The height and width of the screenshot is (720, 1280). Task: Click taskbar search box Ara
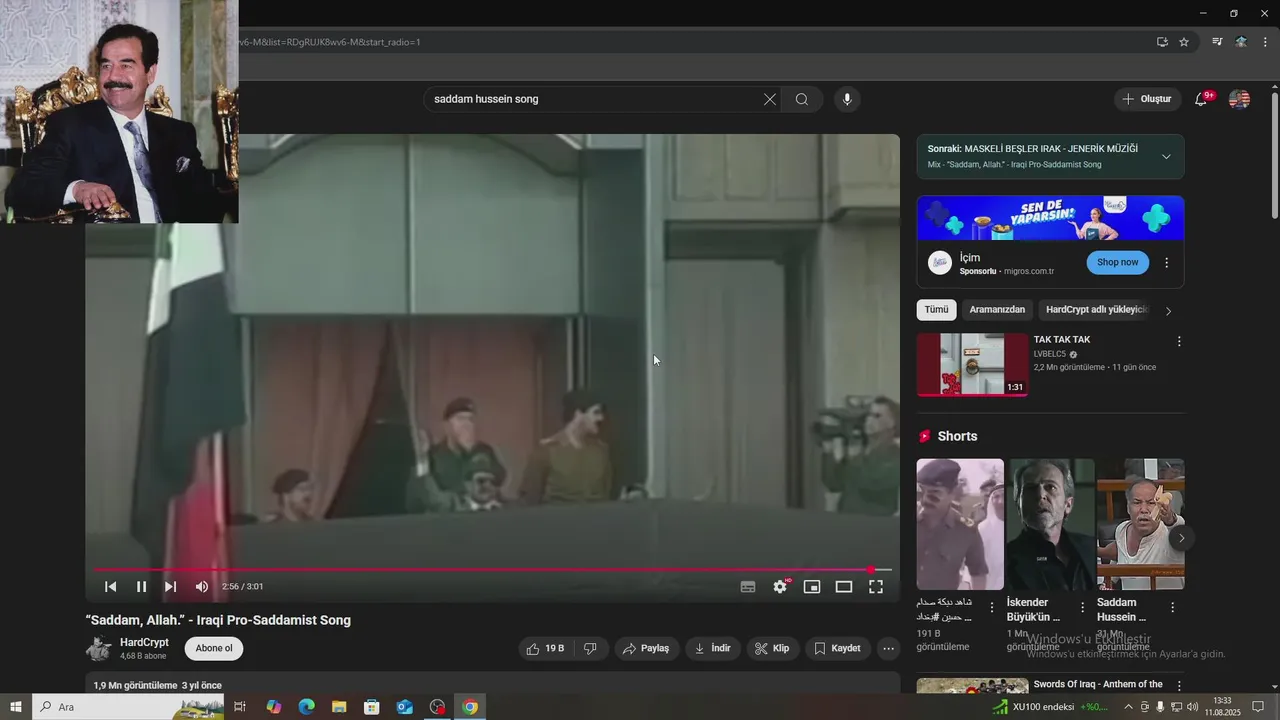128,707
